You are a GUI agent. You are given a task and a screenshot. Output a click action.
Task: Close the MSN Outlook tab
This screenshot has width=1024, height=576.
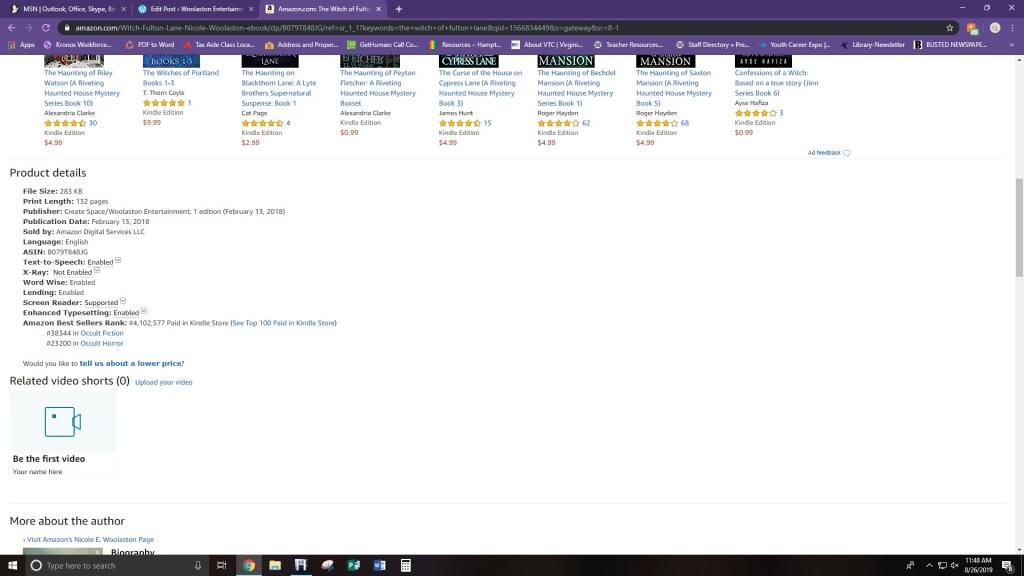point(123,9)
